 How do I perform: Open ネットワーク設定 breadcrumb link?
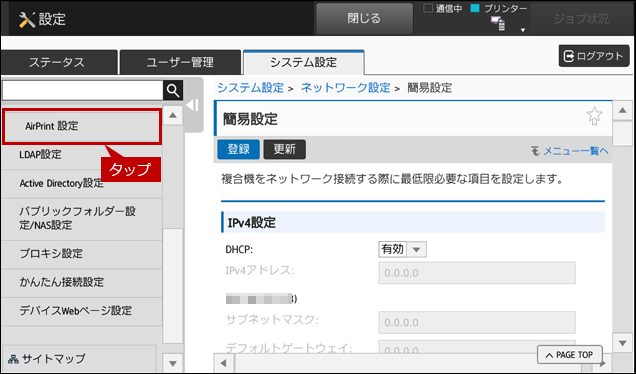(345, 88)
